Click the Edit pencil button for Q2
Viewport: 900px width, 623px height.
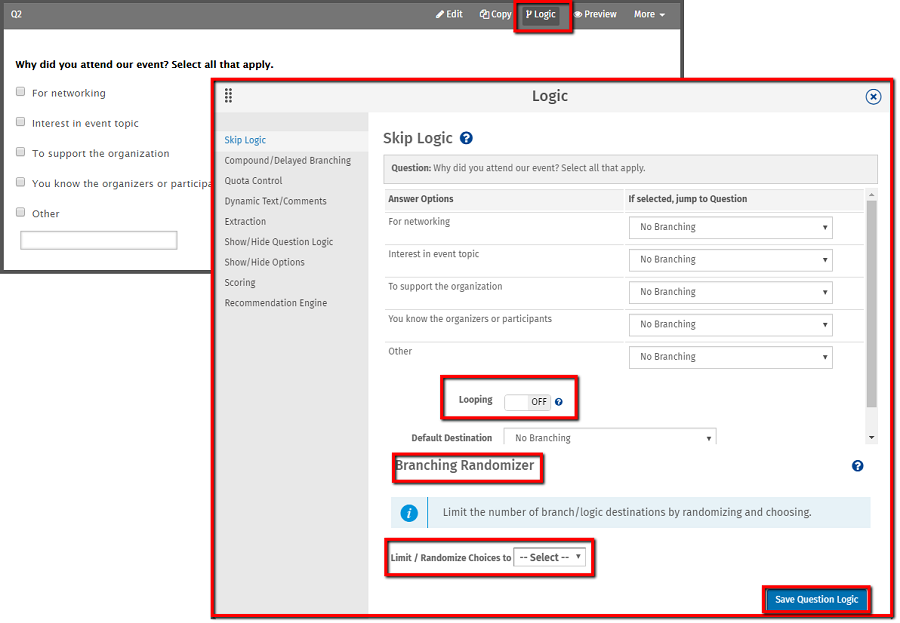click(449, 14)
